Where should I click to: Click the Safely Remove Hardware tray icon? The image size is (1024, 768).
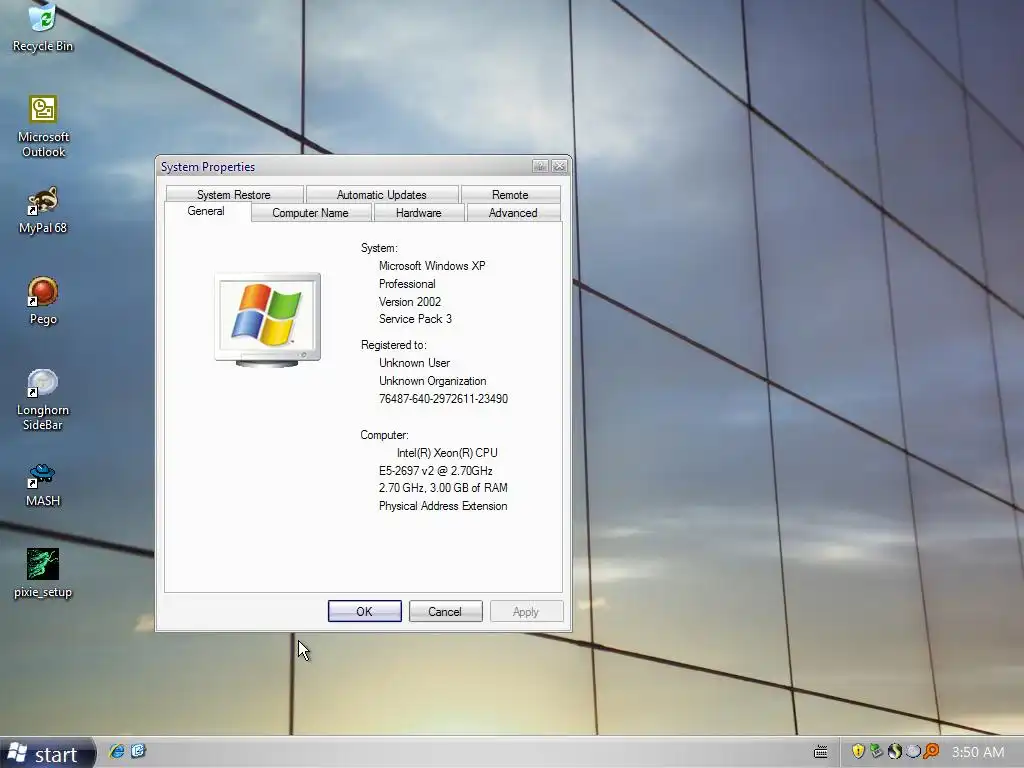click(x=876, y=751)
